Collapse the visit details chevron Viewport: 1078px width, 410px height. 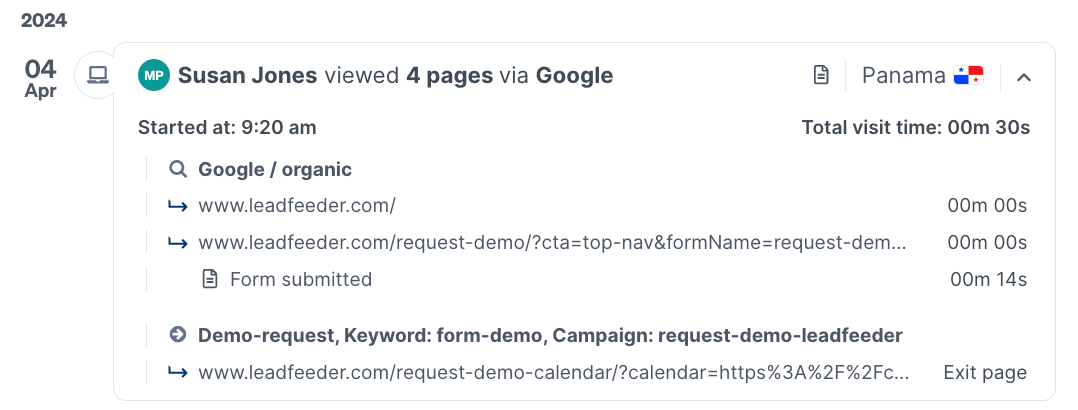click(x=1023, y=77)
